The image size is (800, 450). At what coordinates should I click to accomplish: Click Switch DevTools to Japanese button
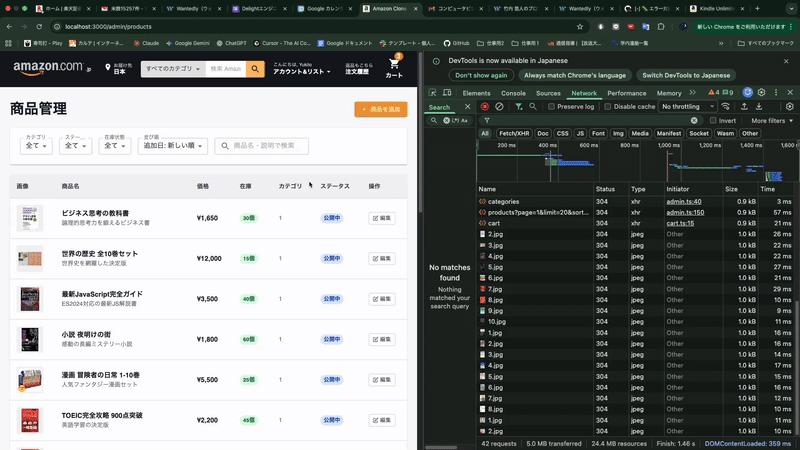pyautogui.click(x=684, y=75)
